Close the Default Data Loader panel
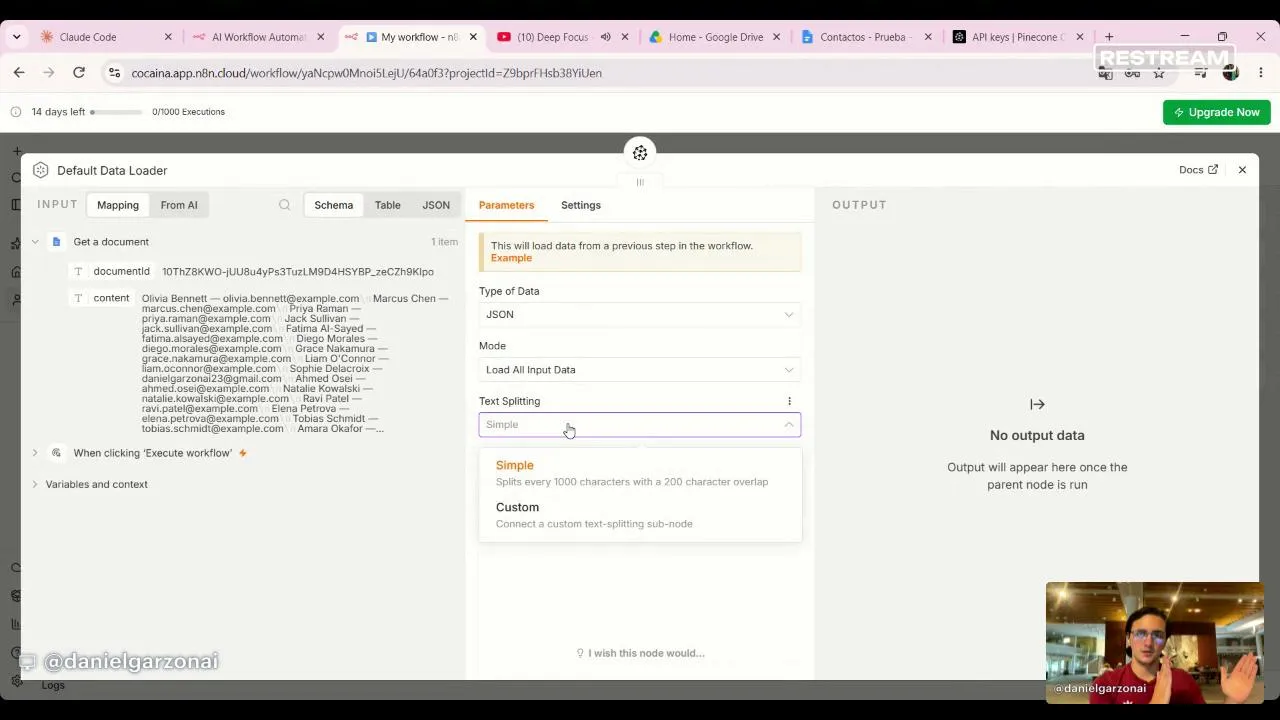Image resolution: width=1280 pixels, height=720 pixels. point(1242,170)
